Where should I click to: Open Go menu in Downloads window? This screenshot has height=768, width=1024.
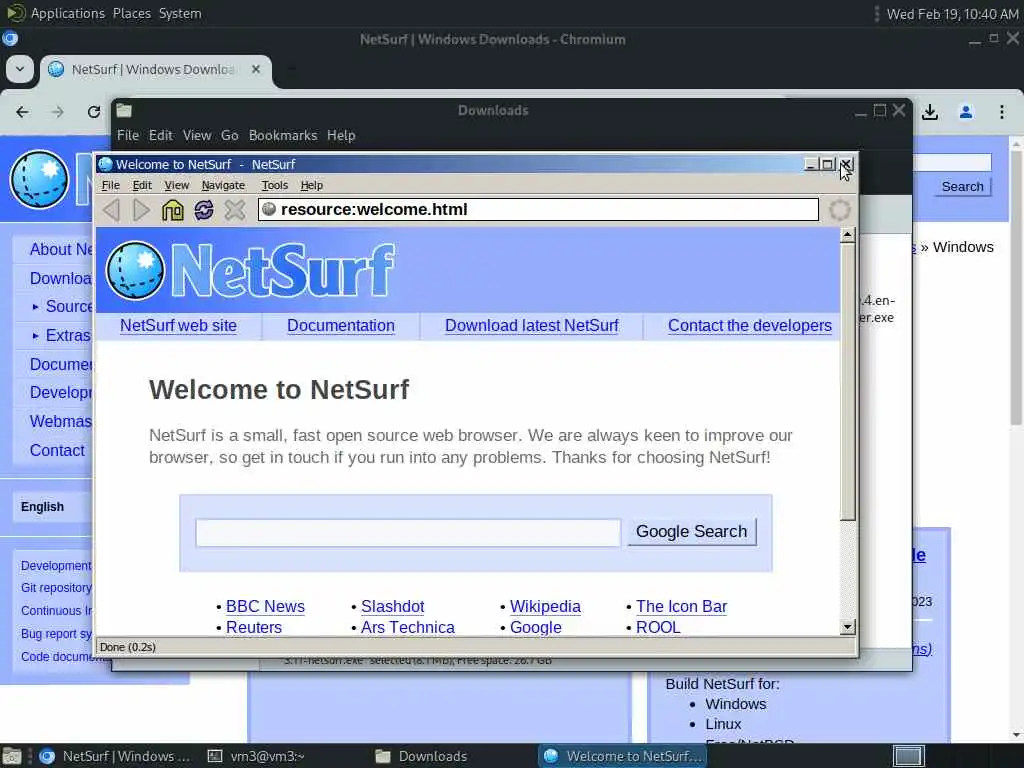point(229,135)
